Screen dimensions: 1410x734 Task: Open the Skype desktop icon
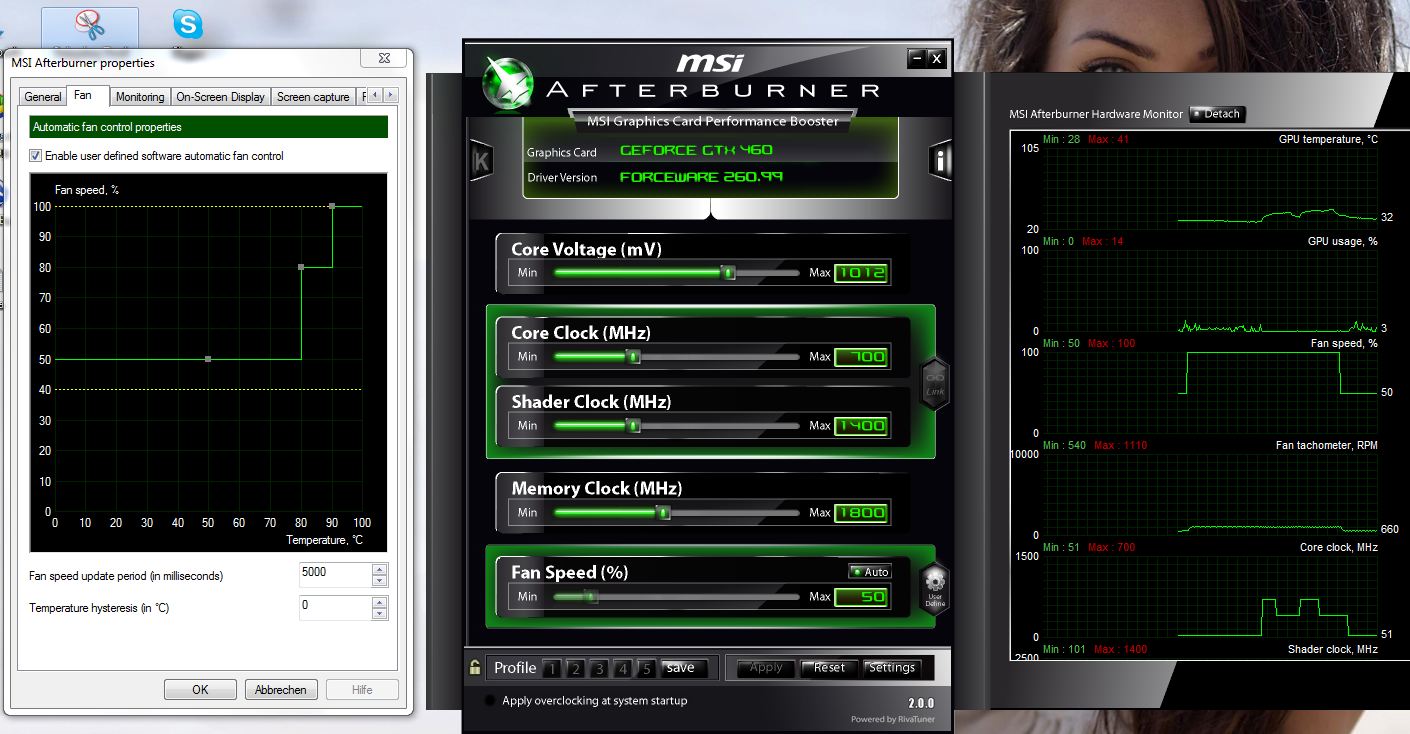tap(187, 24)
